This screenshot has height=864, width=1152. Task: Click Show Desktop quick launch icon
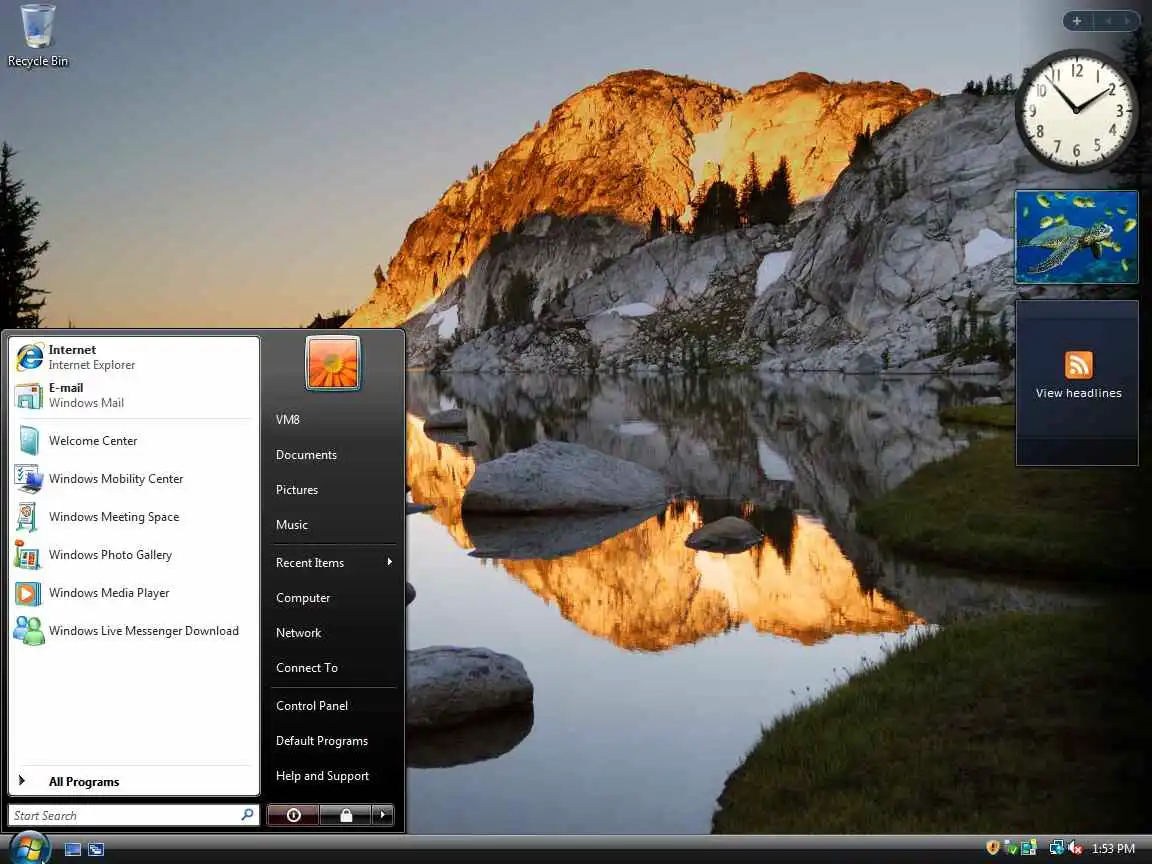(73, 850)
